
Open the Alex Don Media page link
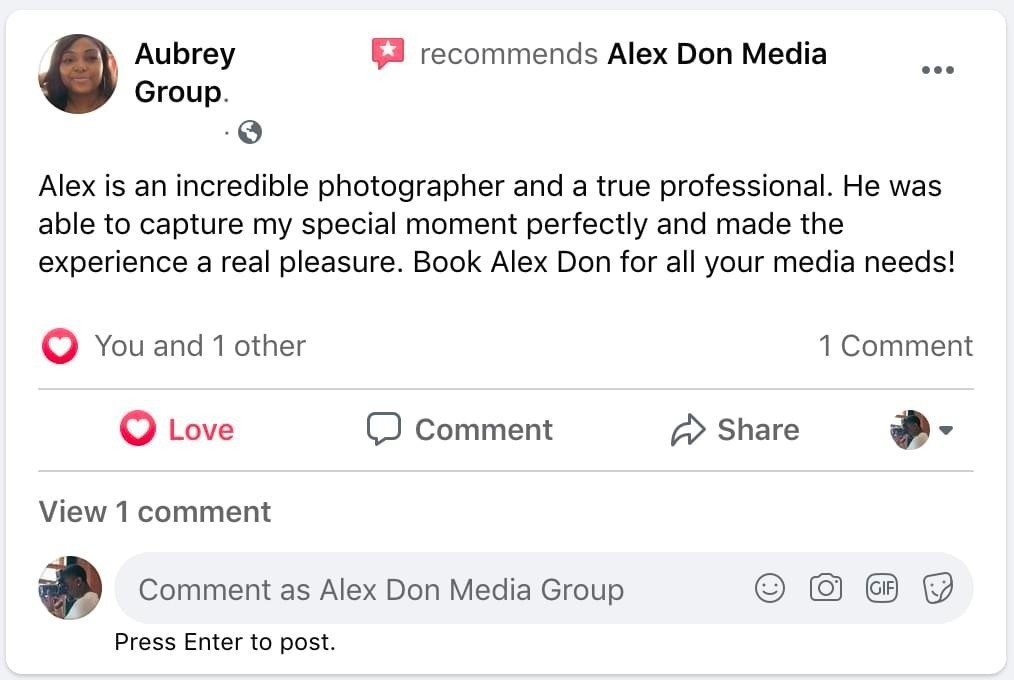(717, 53)
